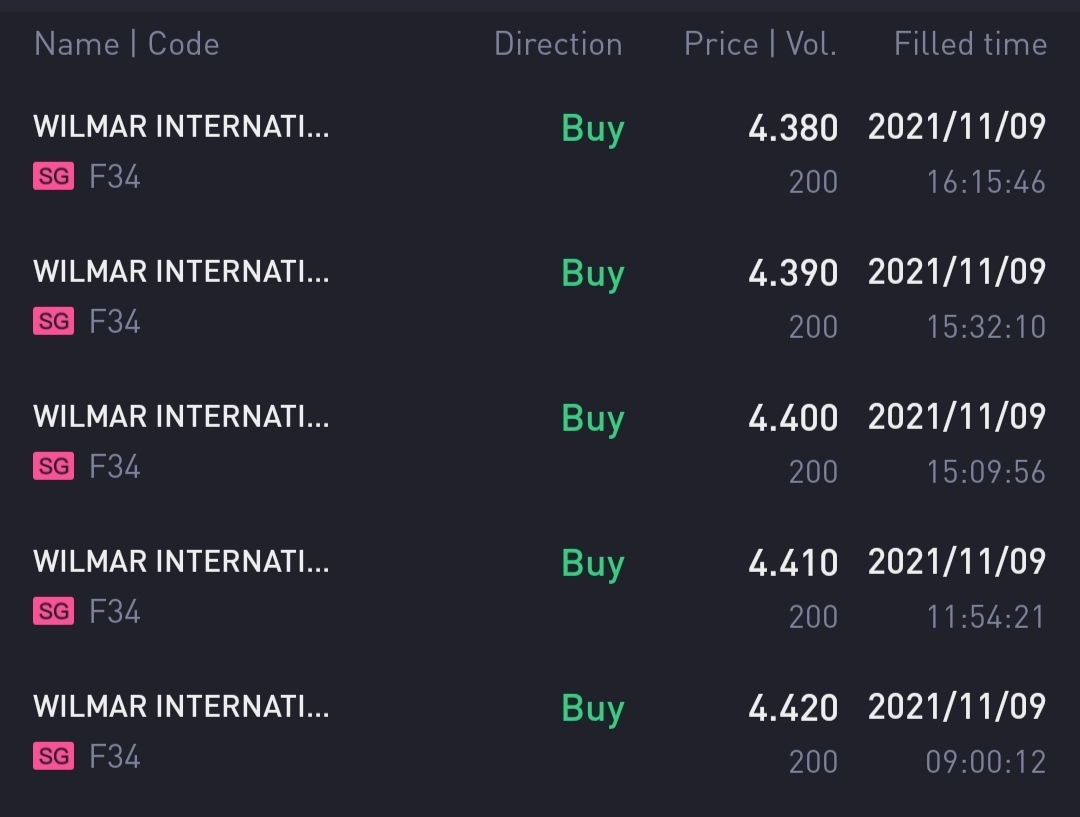Click the Buy label on the 4.380 order
This screenshot has height=817, width=1080.
tap(593, 129)
